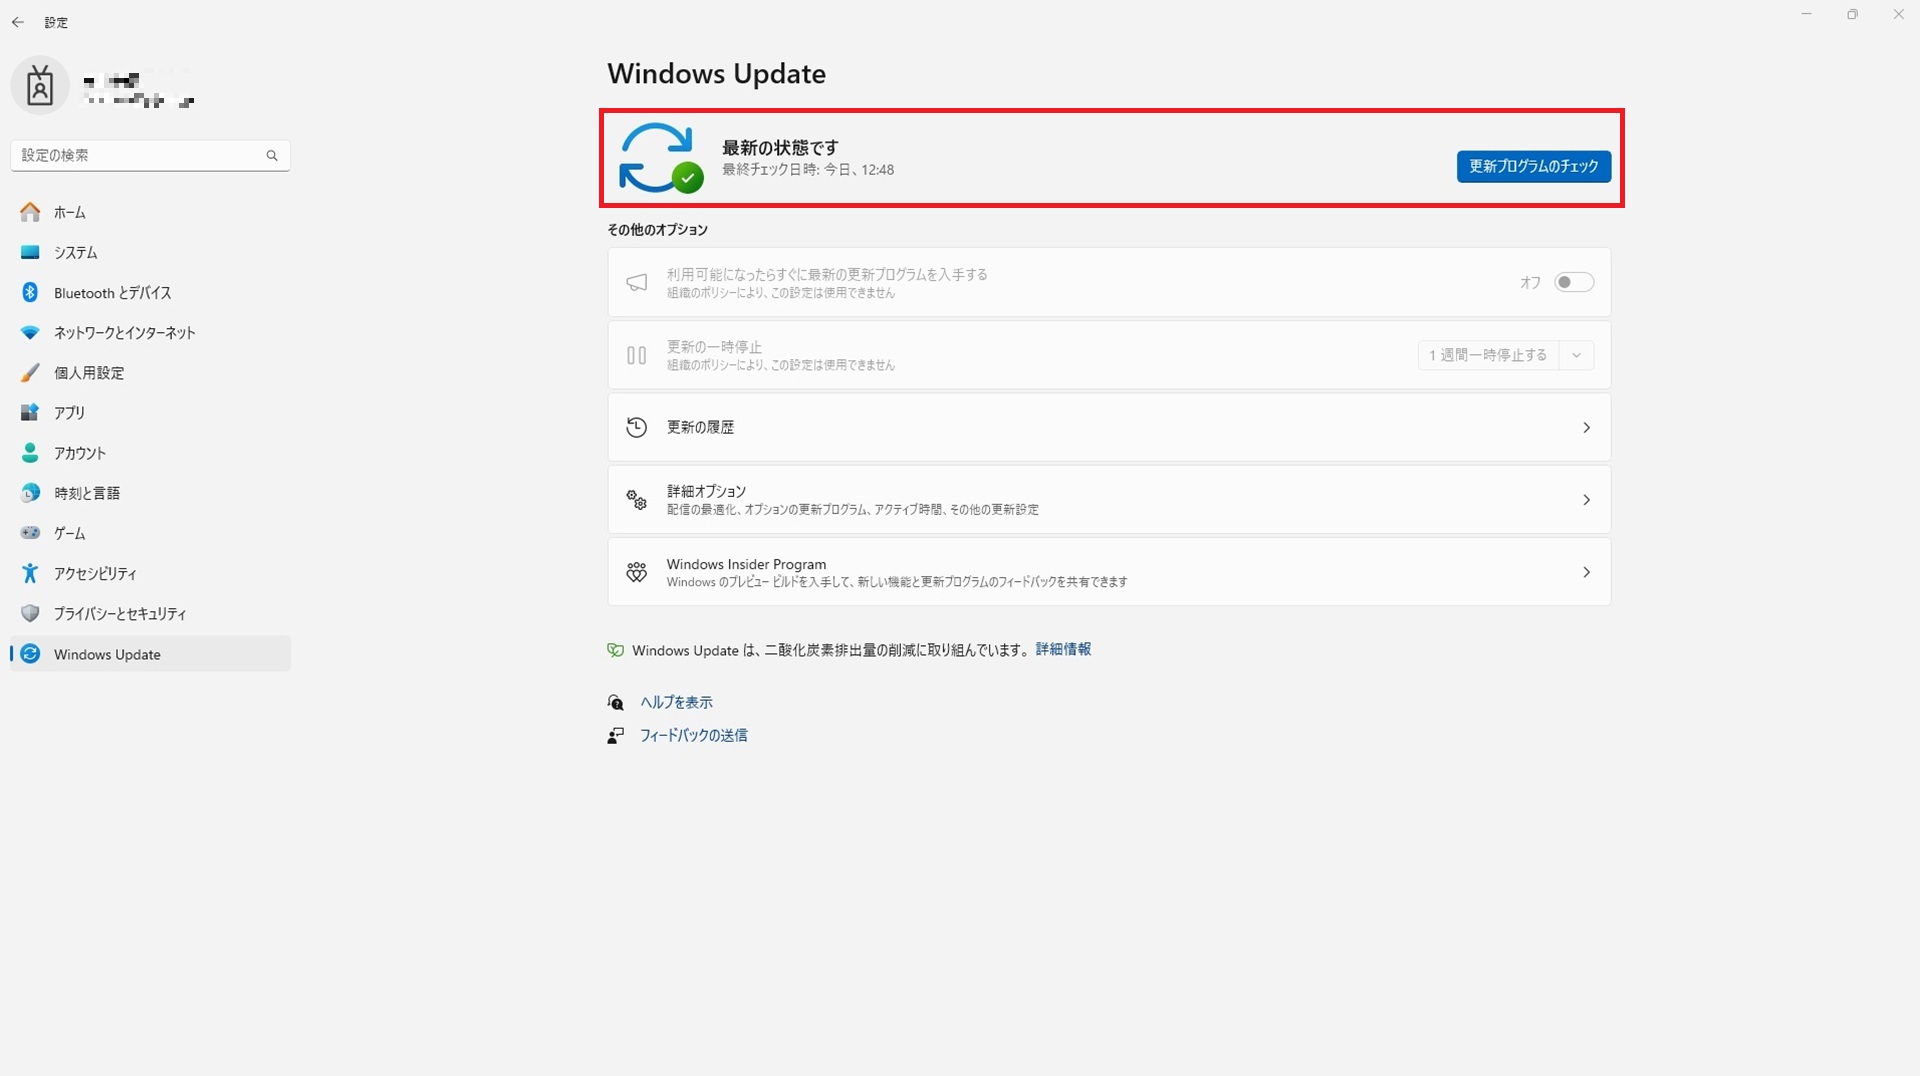Open the 詳細情報 link
Viewport: 1920px width, 1076px height.
click(1063, 650)
